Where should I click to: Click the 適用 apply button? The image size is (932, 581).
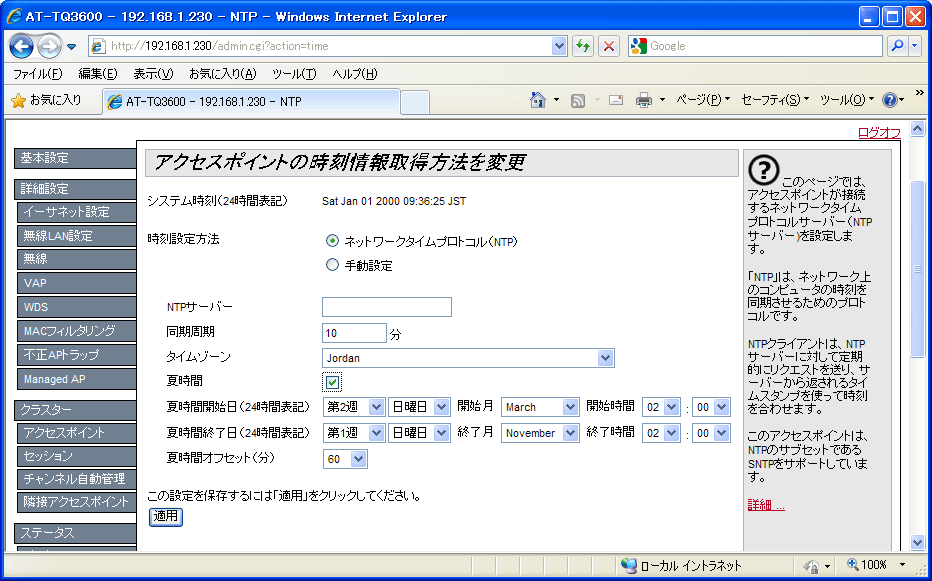tap(166, 517)
